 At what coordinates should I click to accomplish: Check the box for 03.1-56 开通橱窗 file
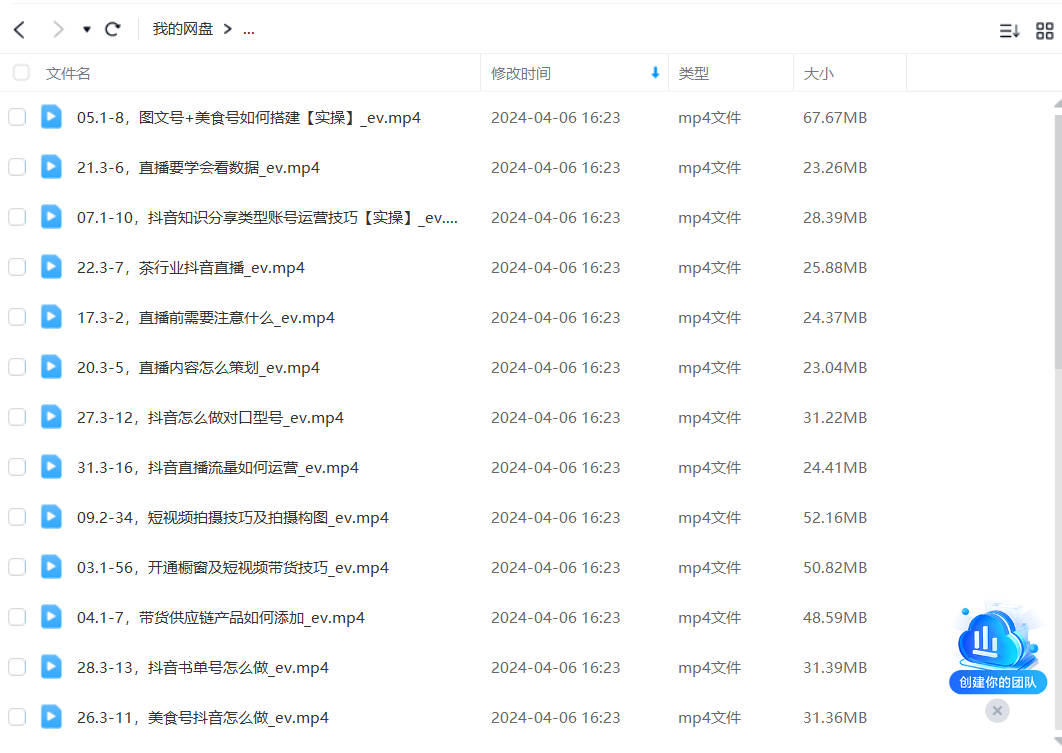point(17,567)
